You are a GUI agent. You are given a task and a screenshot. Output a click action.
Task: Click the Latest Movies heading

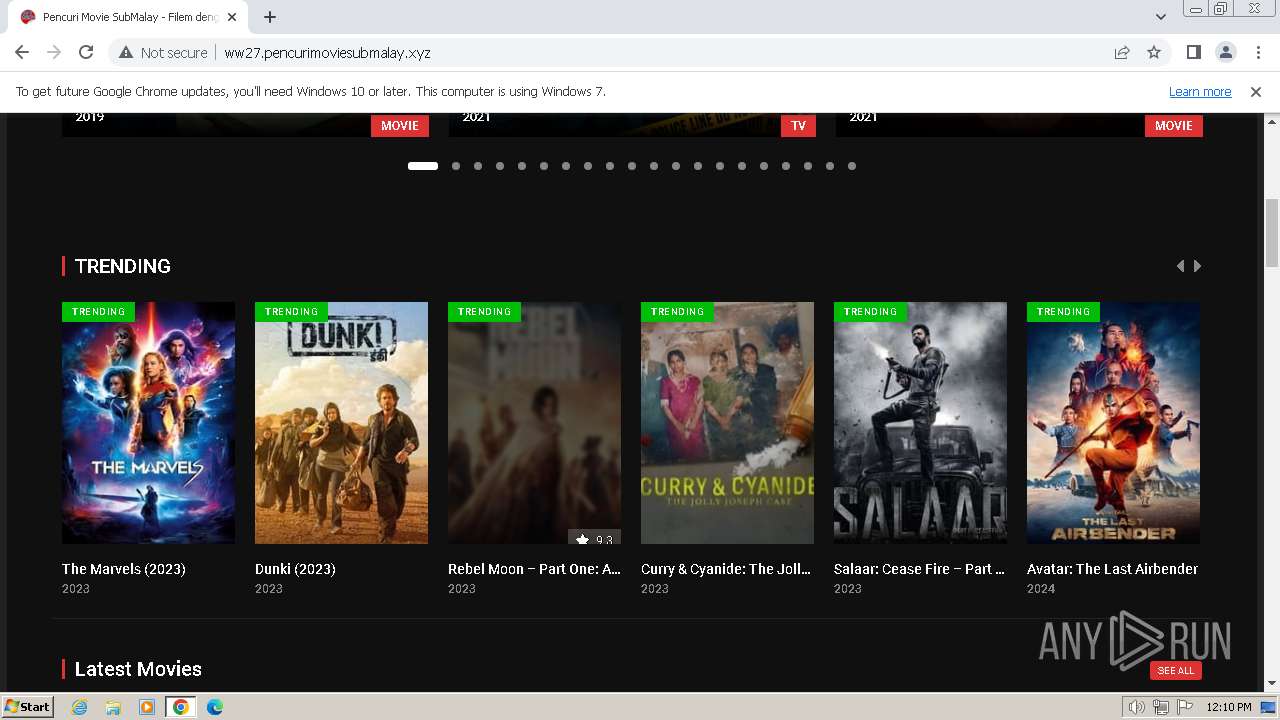pyautogui.click(x=138, y=669)
